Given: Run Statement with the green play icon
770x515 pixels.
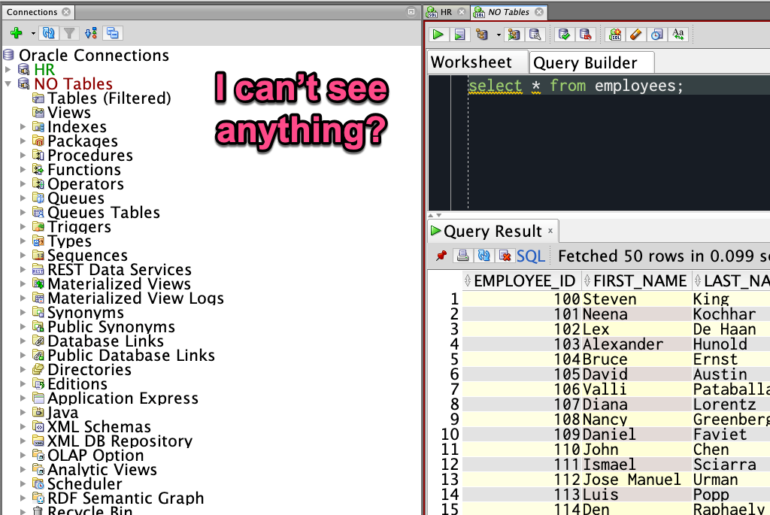Looking at the screenshot, I should coord(438,34).
